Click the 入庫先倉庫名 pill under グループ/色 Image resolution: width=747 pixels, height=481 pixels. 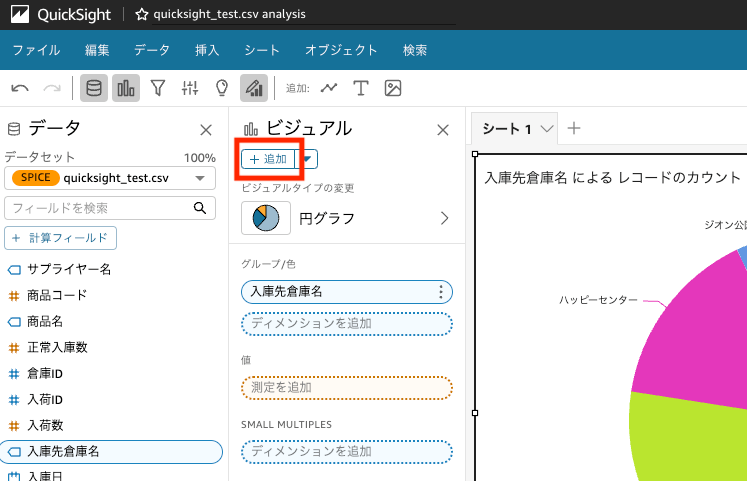347,292
